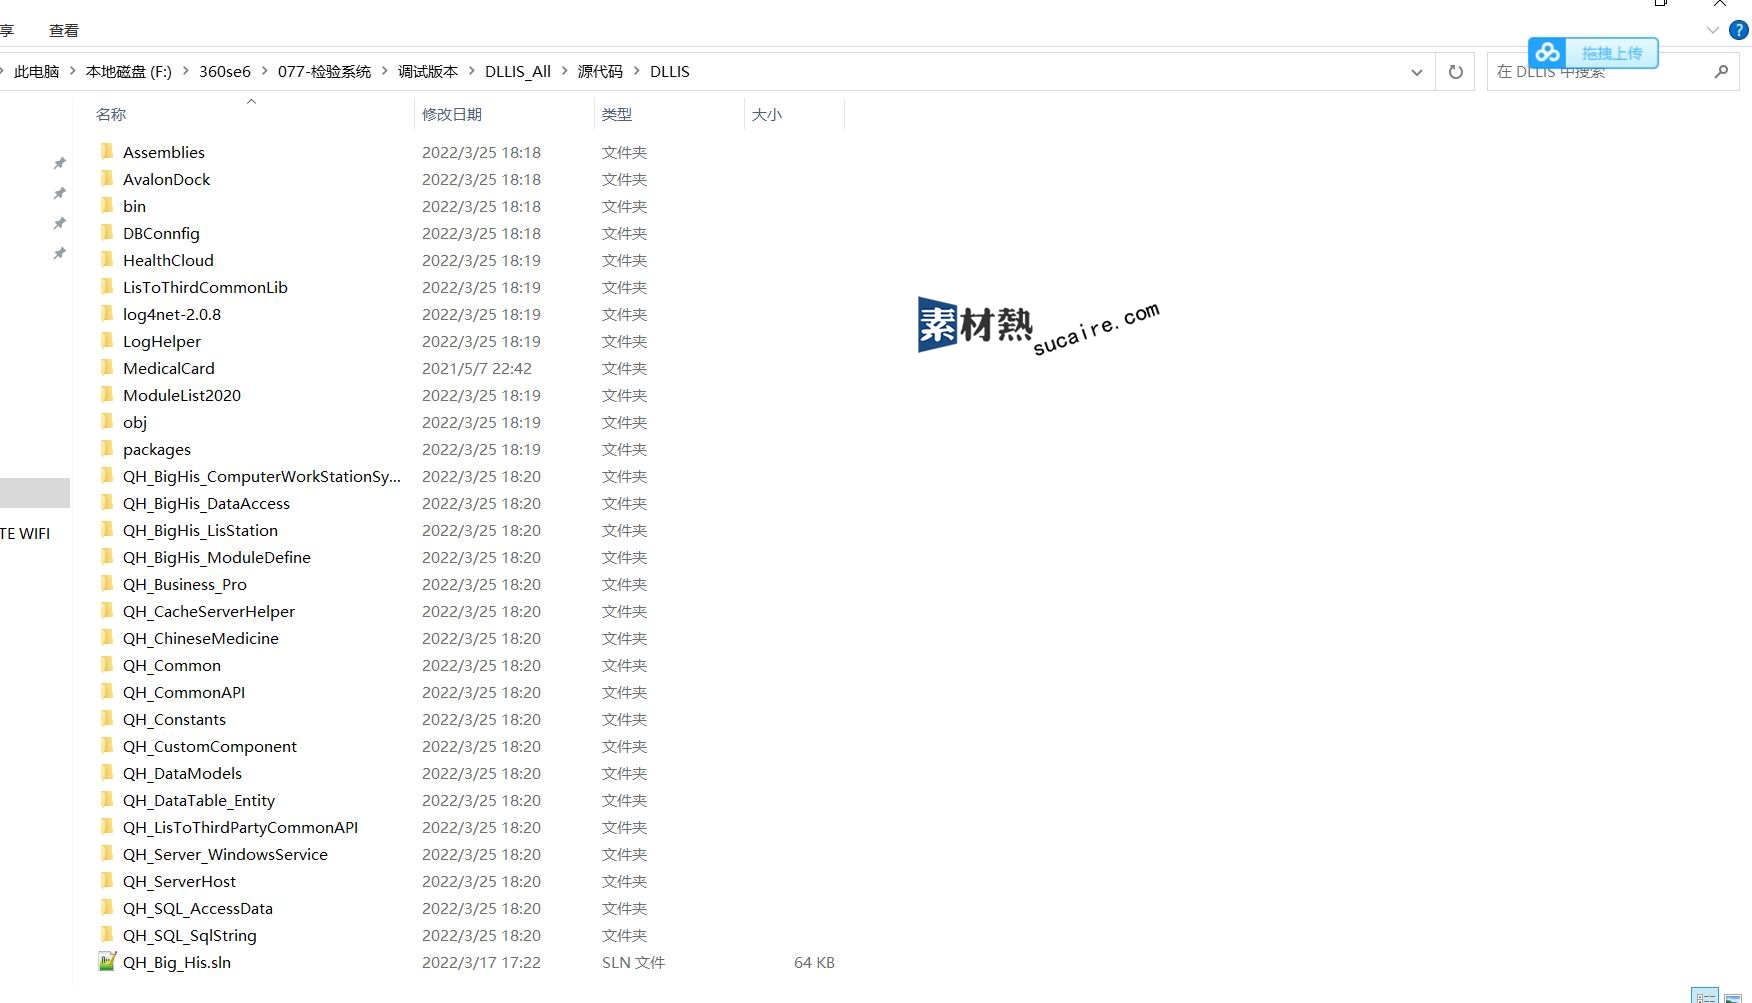Navigate to 源代码 in breadcrumb path

pyautogui.click(x=600, y=71)
